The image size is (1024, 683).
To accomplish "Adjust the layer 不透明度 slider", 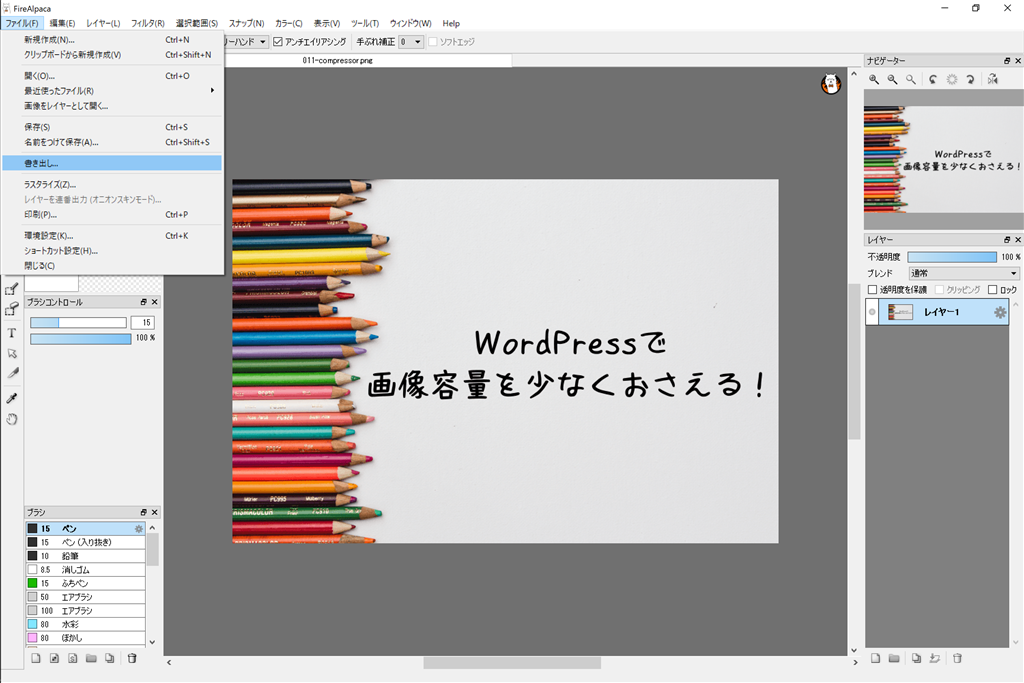I will tap(952, 257).
